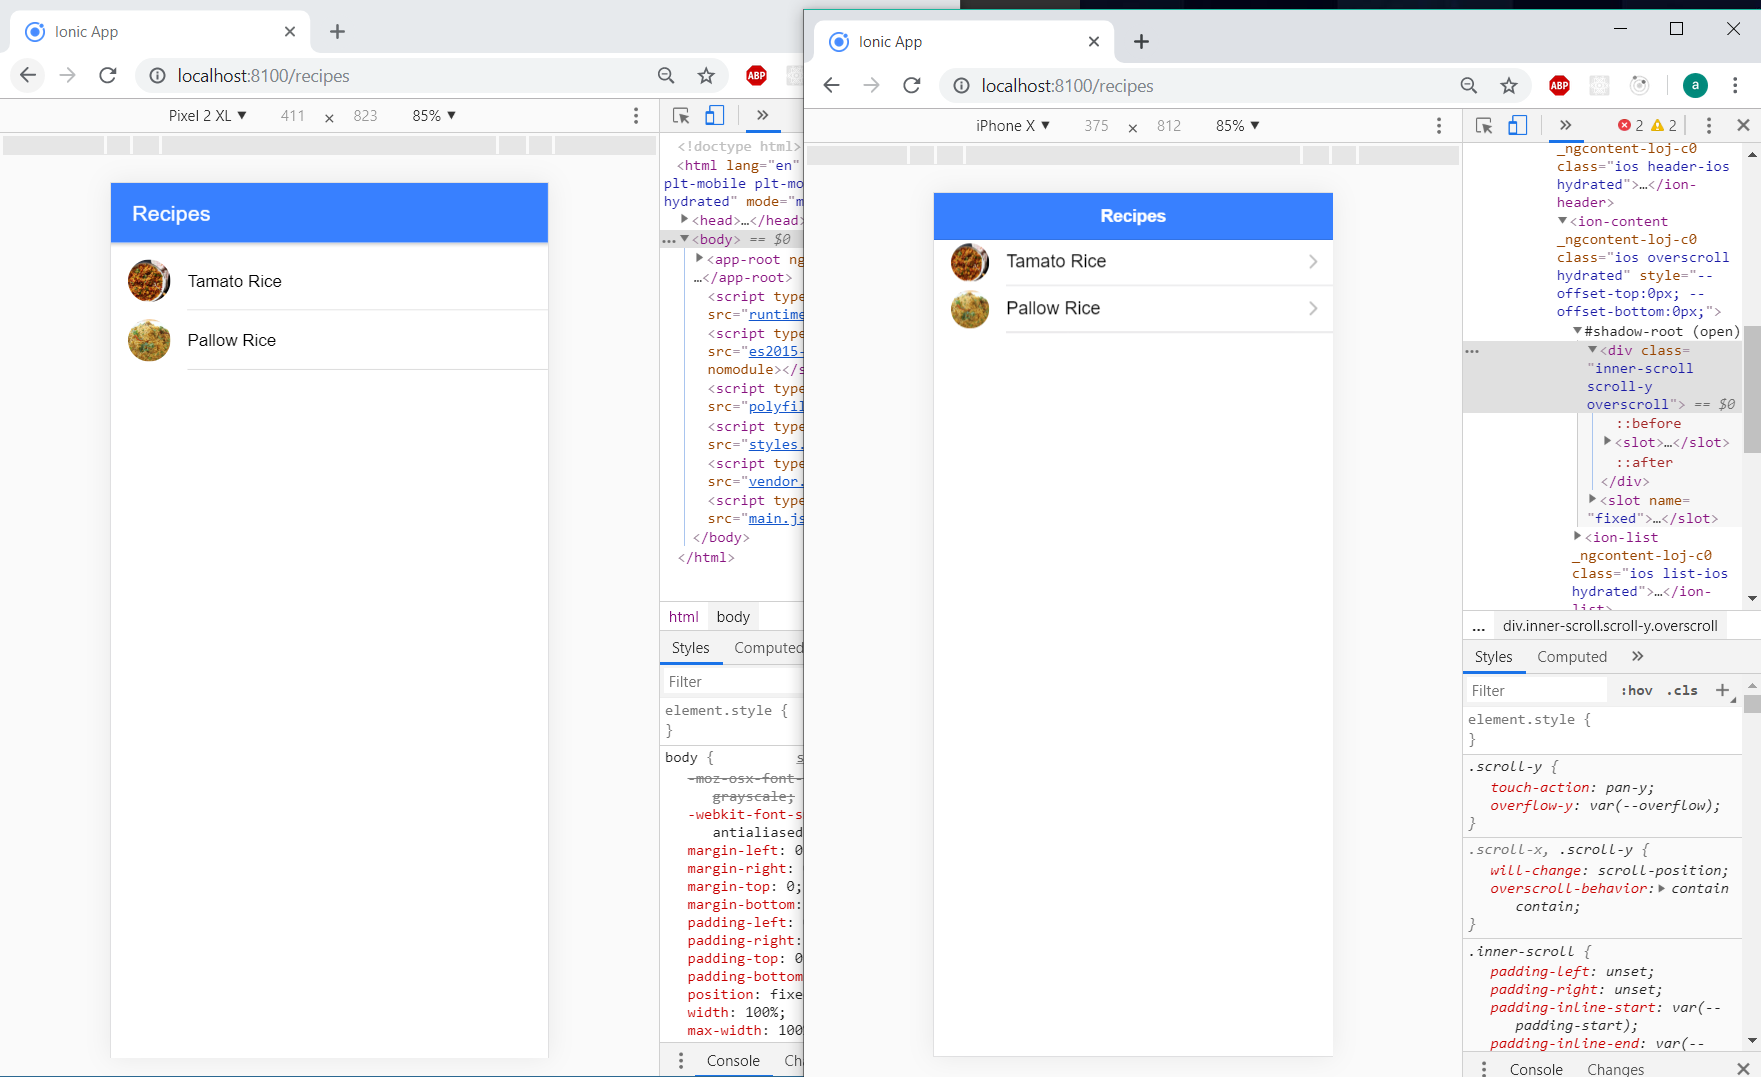Bookmark the page using the star icon
Image resolution: width=1761 pixels, height=1077 pixels.
1510,85
